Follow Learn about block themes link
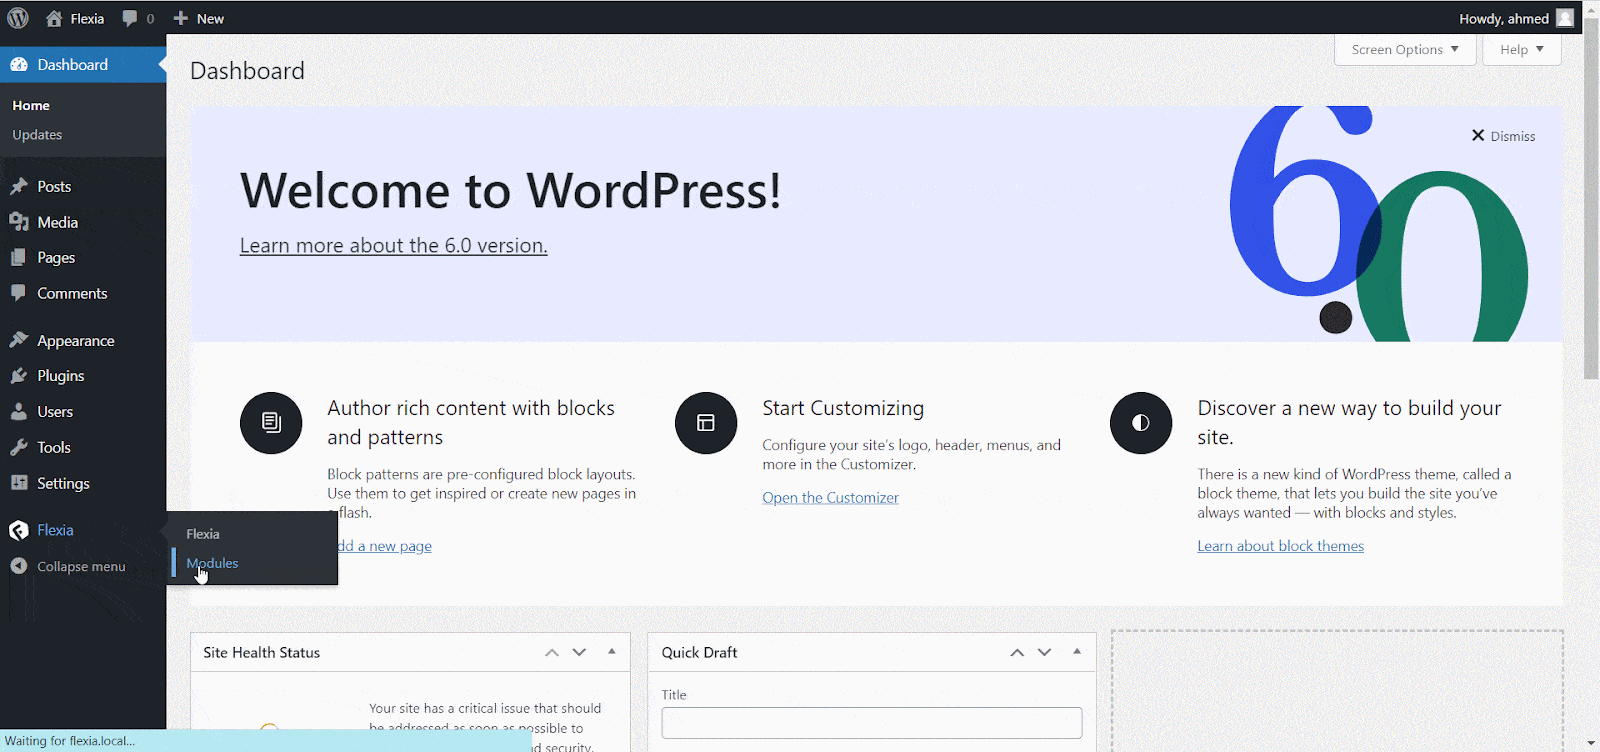Screen dimensions: 1600x752 (1280, 546)
